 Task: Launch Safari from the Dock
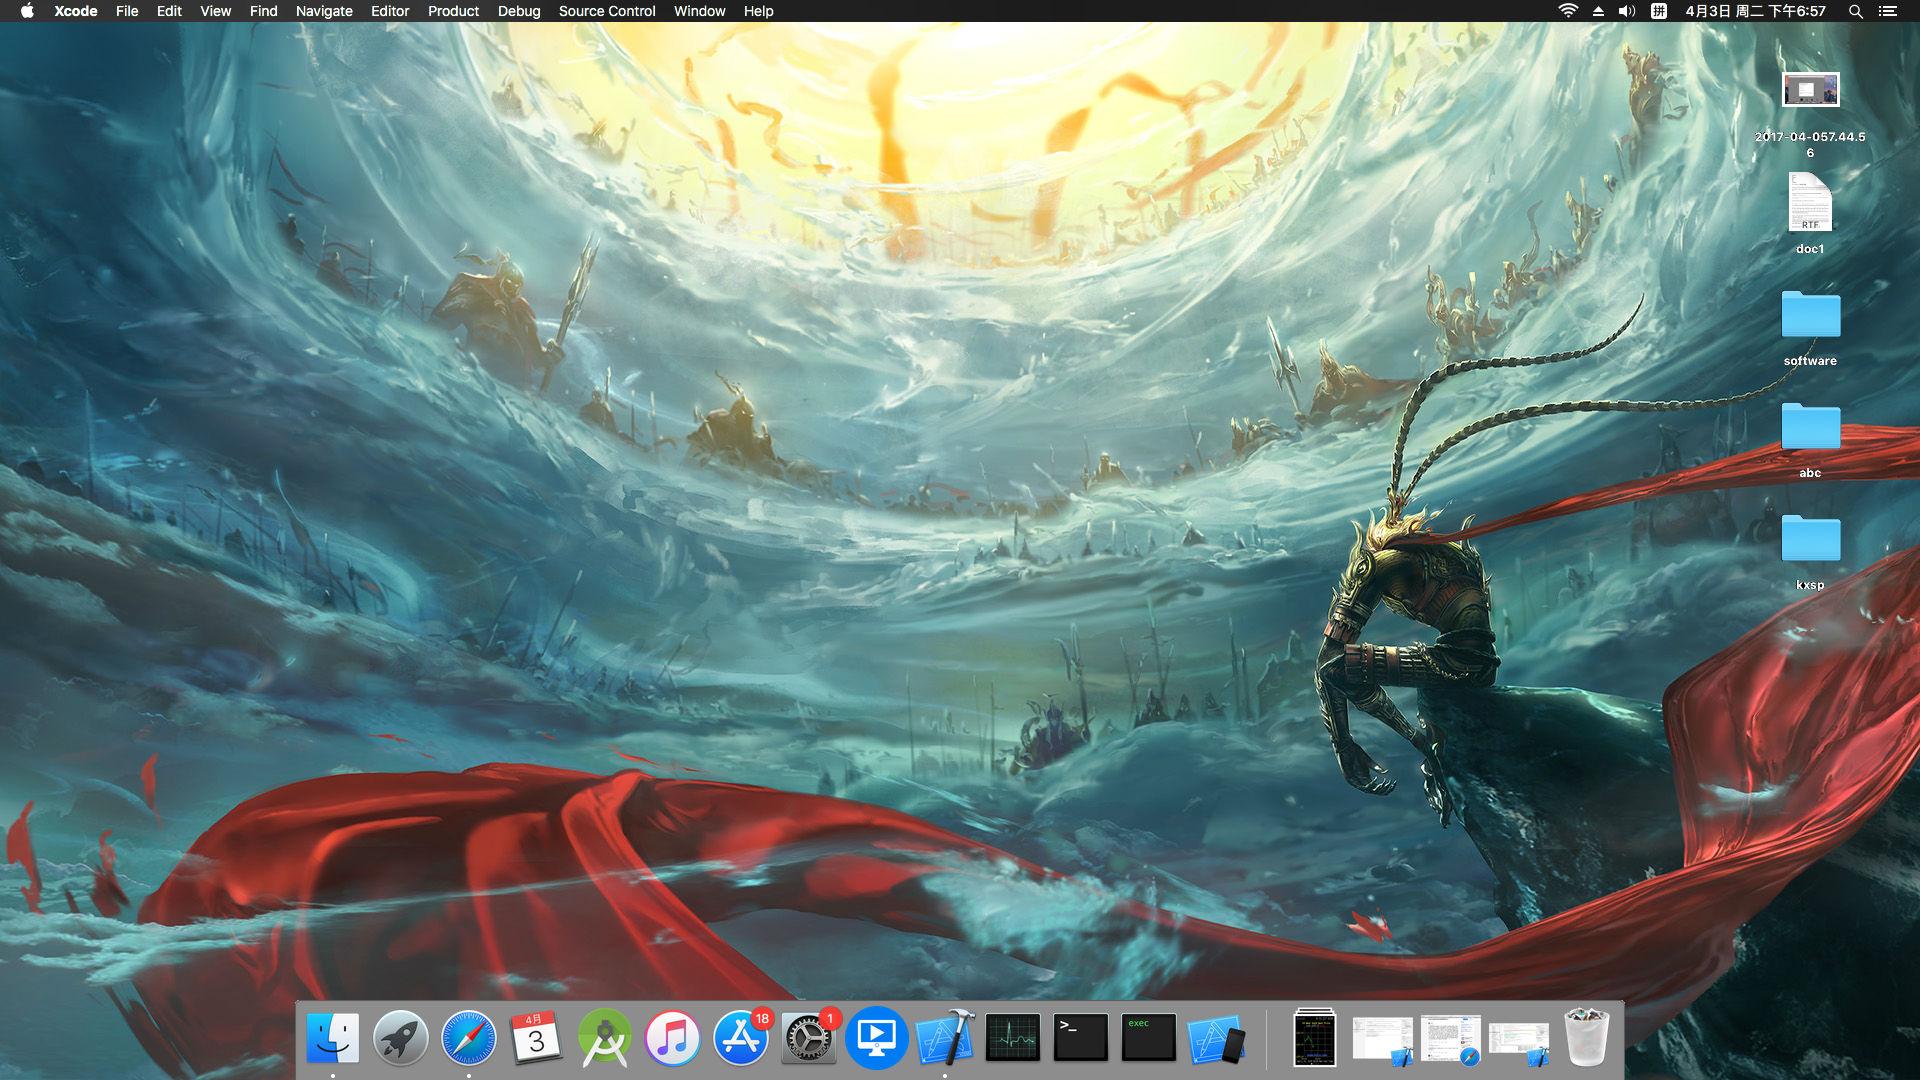pyautogui.click(x=468, y=1039)
